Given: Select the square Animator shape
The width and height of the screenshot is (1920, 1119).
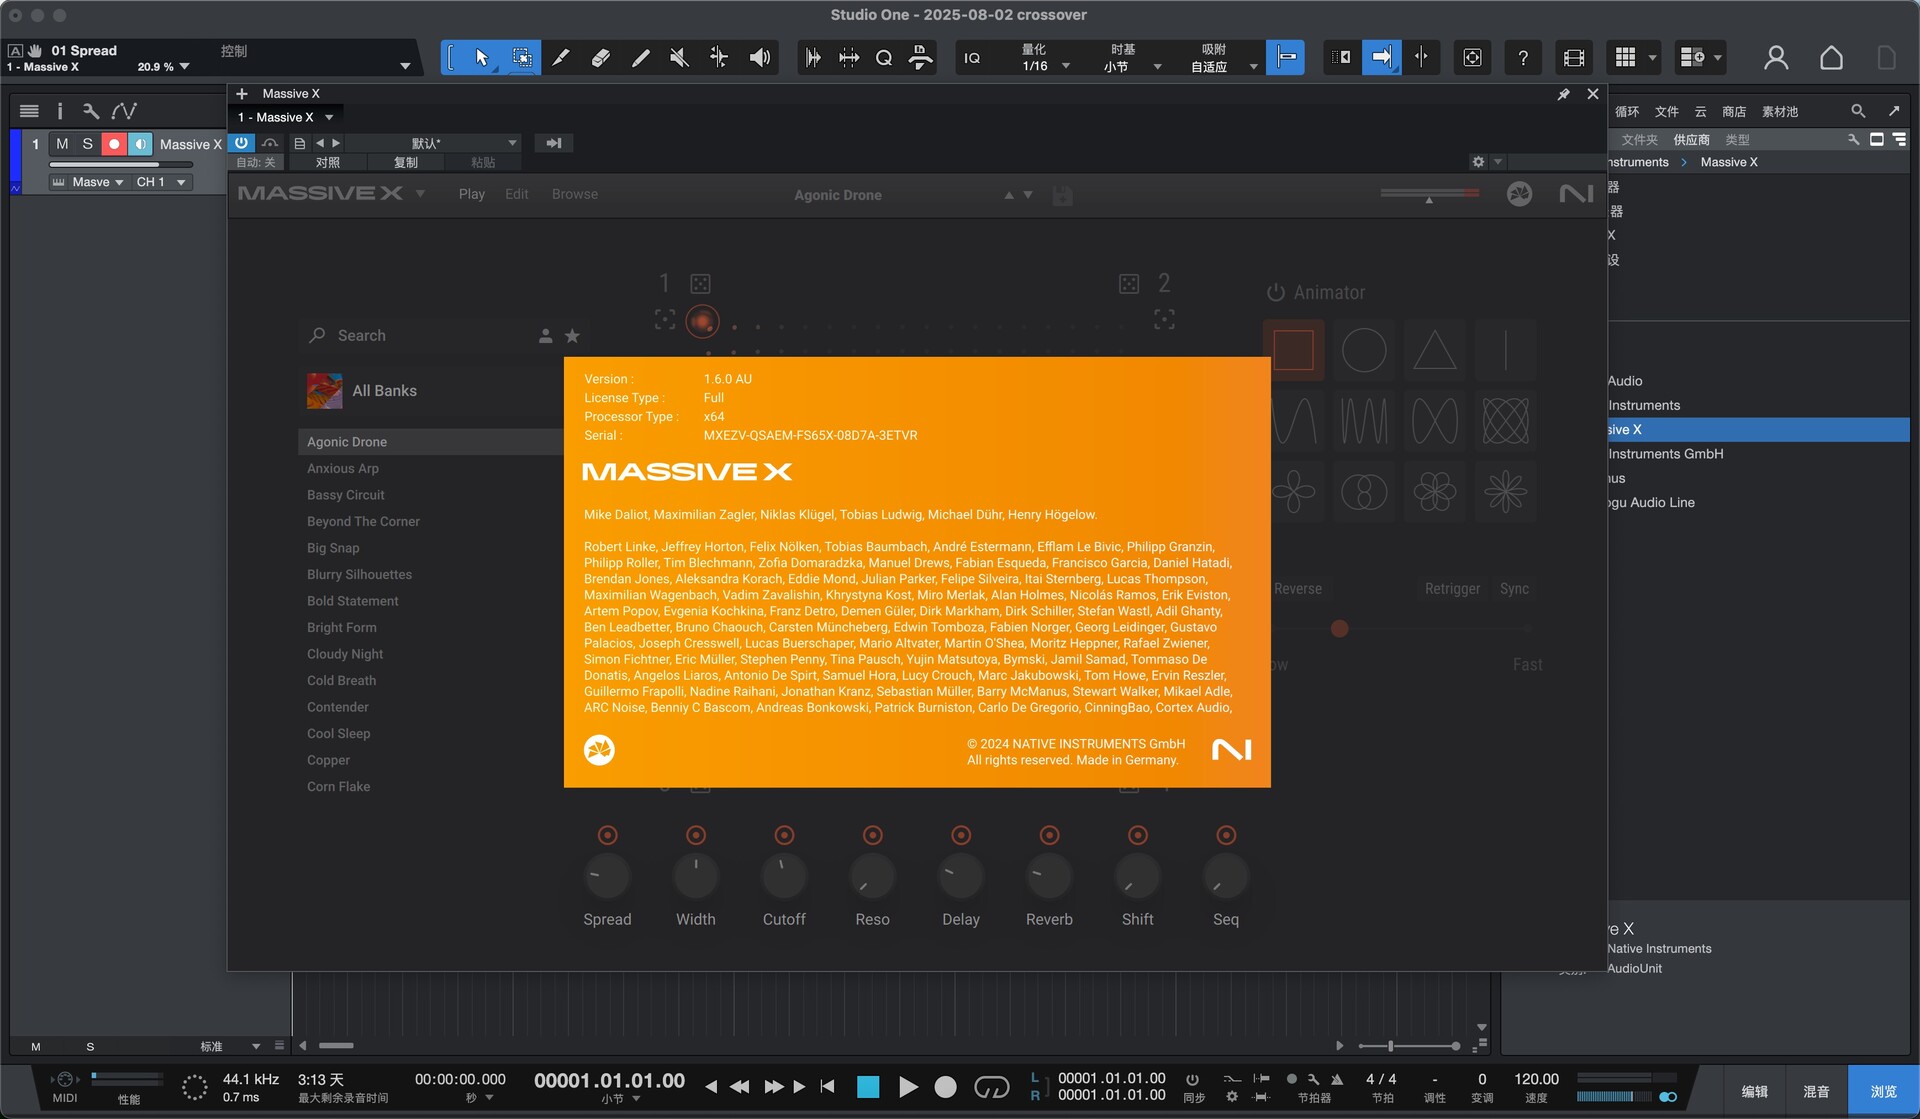Looking at the screenshot, I should (1293, 350).
